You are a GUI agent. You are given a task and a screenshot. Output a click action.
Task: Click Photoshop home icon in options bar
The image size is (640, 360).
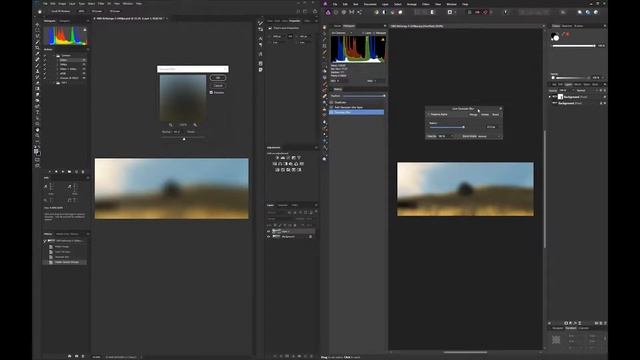pyautogui.click(x=40, y=11)
